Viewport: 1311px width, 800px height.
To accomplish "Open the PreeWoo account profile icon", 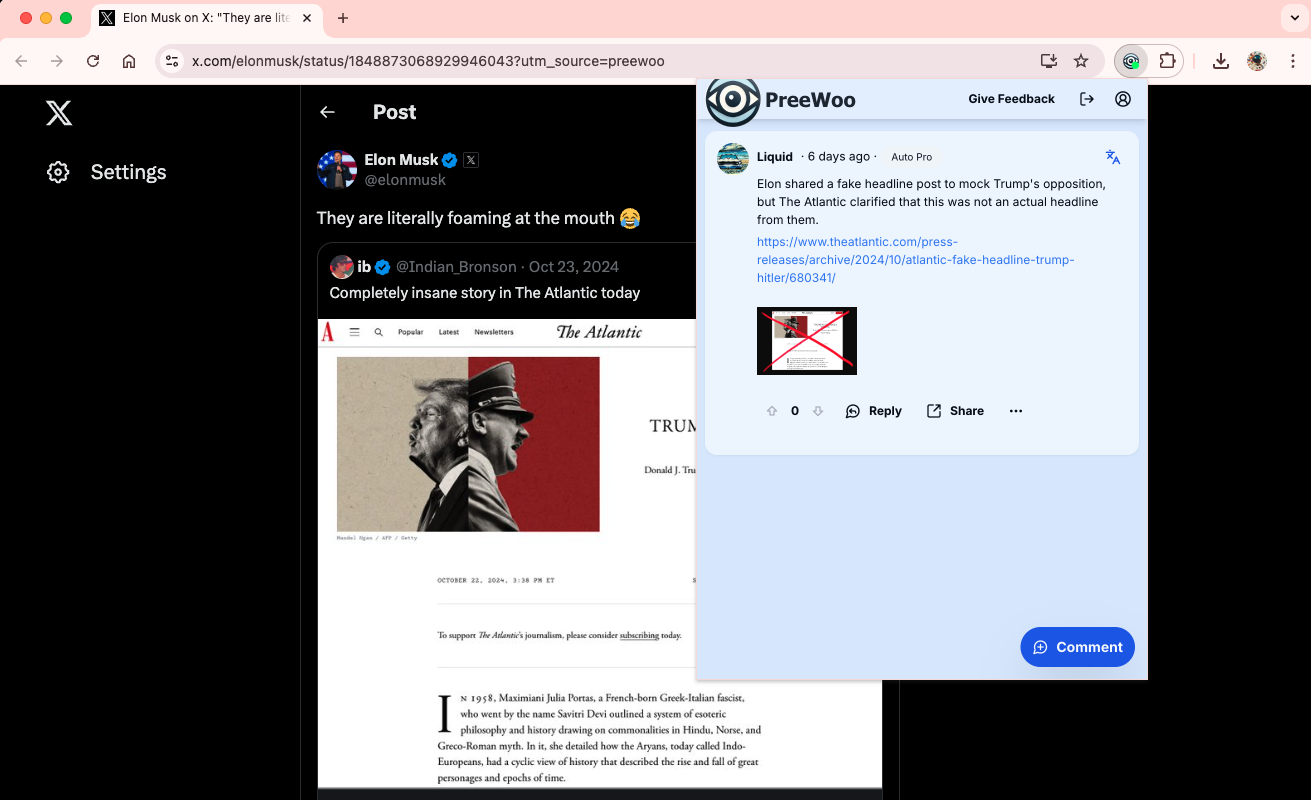I will point(1123,99).
